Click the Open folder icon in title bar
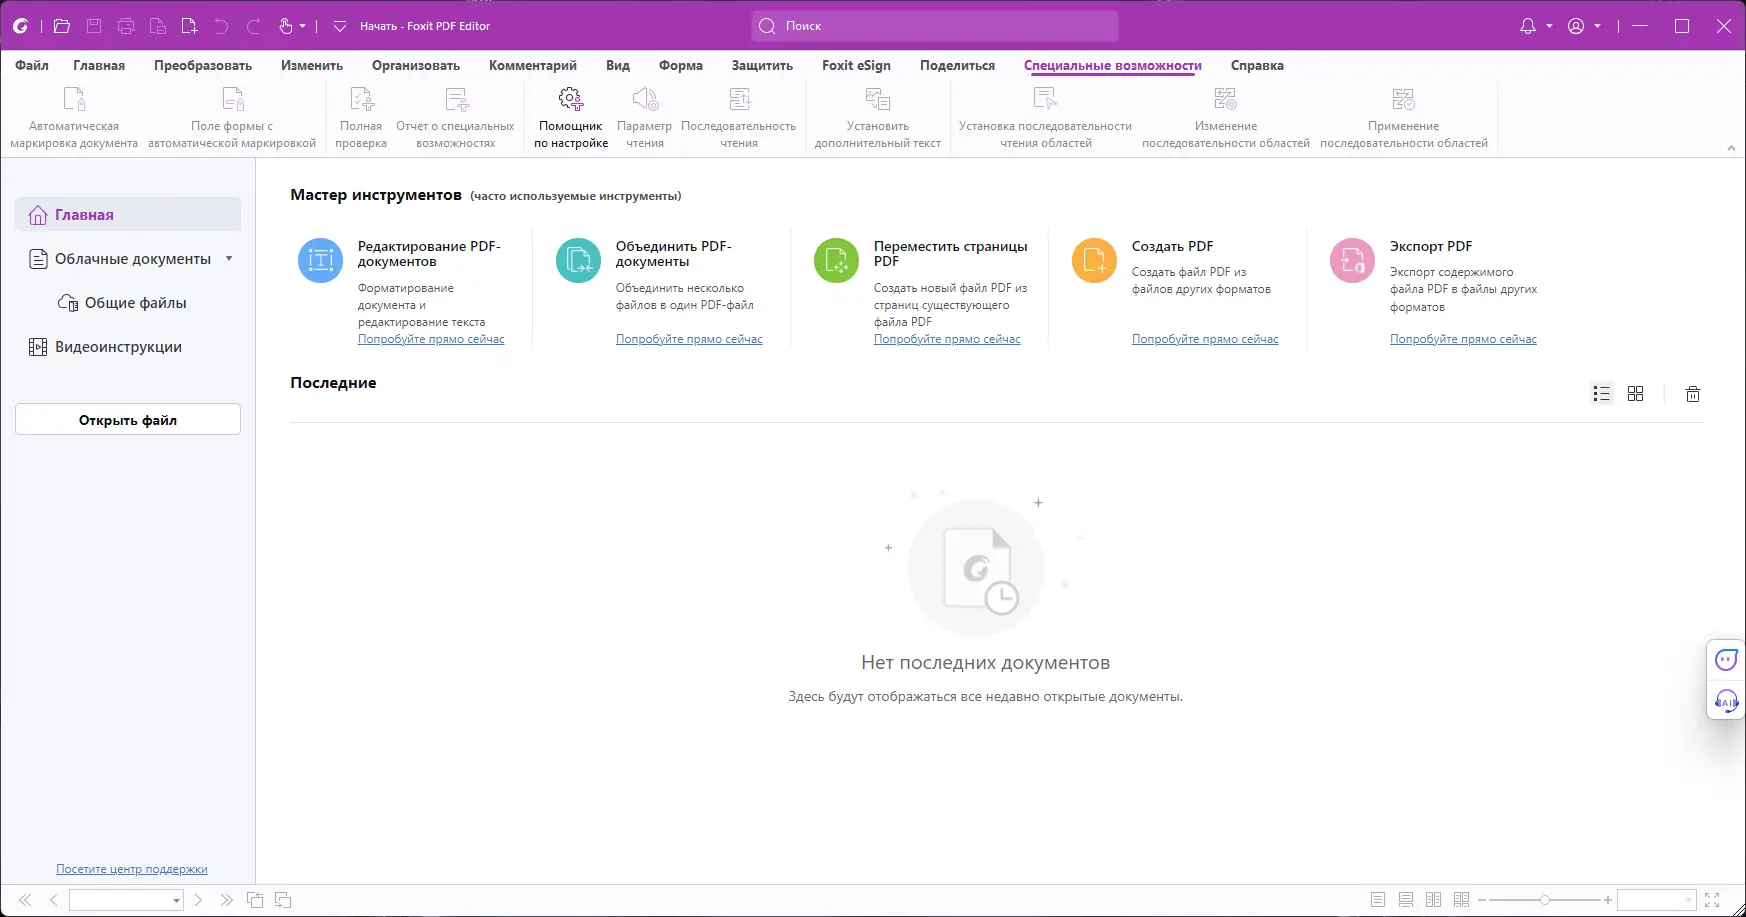This screenshot has width=1746, height=917. (x=62, y=26)
